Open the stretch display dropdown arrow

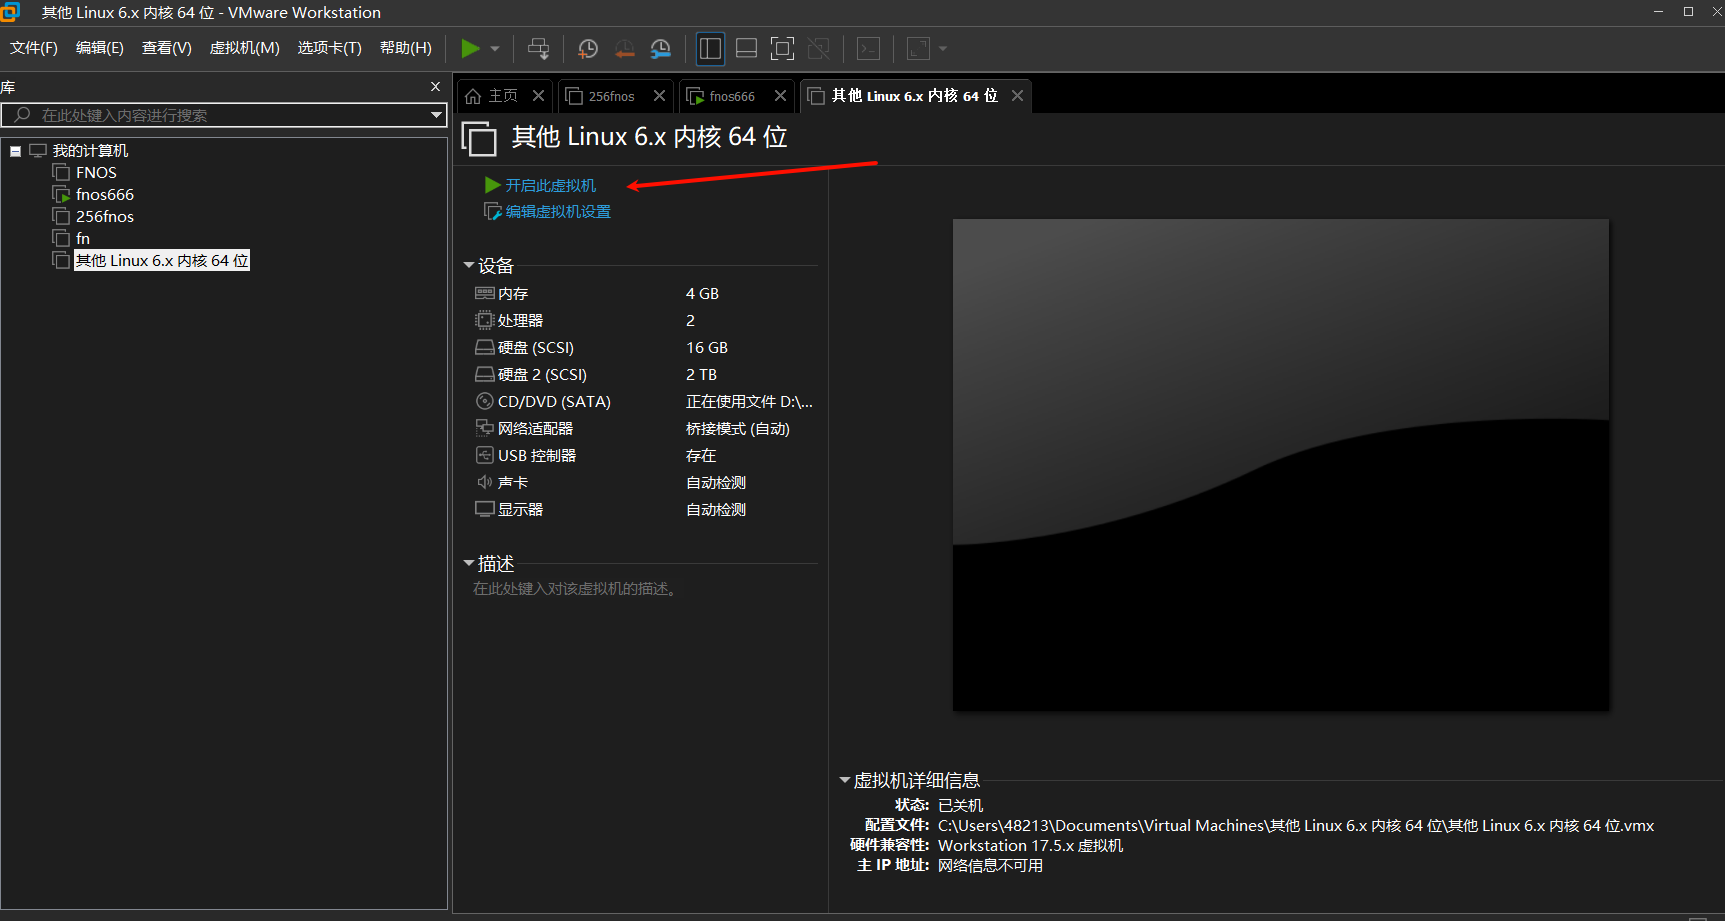point(943,49)
